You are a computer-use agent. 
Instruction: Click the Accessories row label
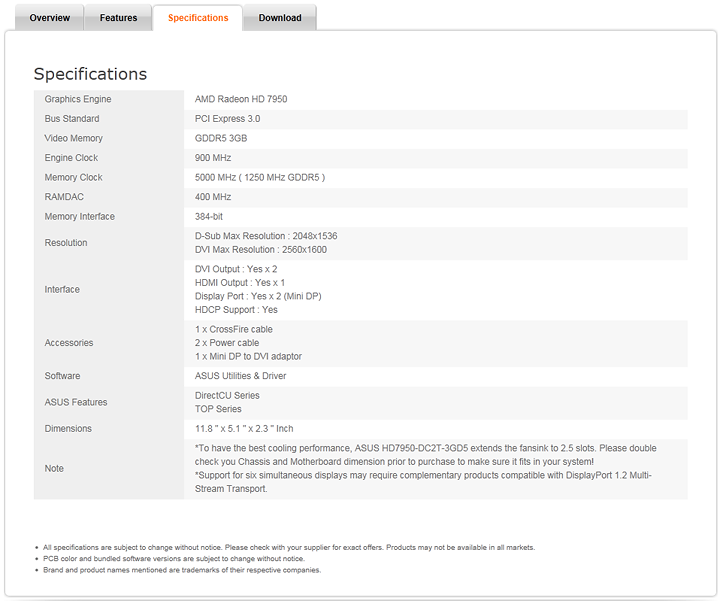click(69, 343)
